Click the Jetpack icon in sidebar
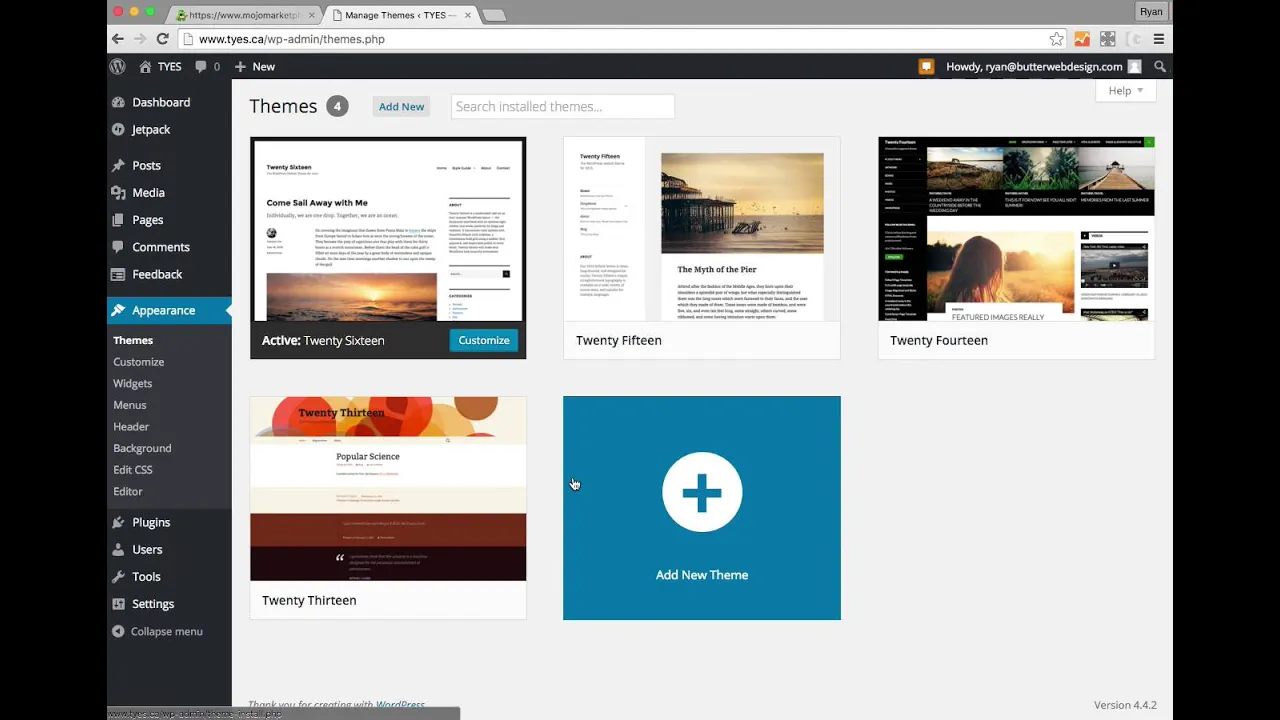Screen dimensions: 1280x720 119,129
